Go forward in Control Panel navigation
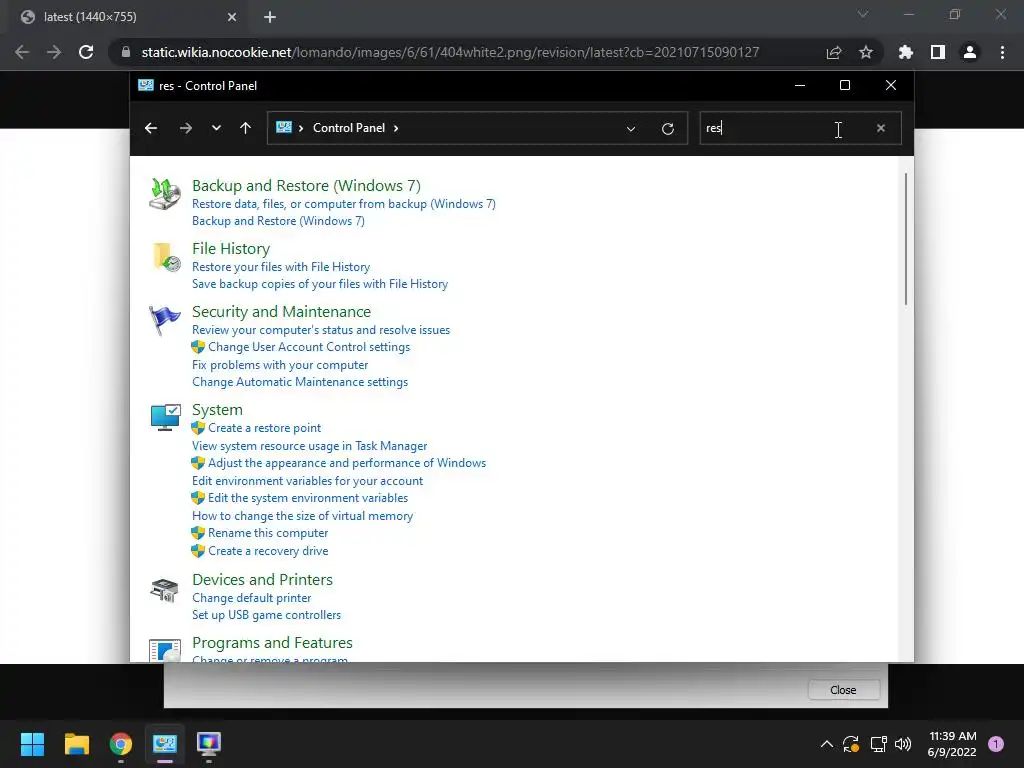 185,128
